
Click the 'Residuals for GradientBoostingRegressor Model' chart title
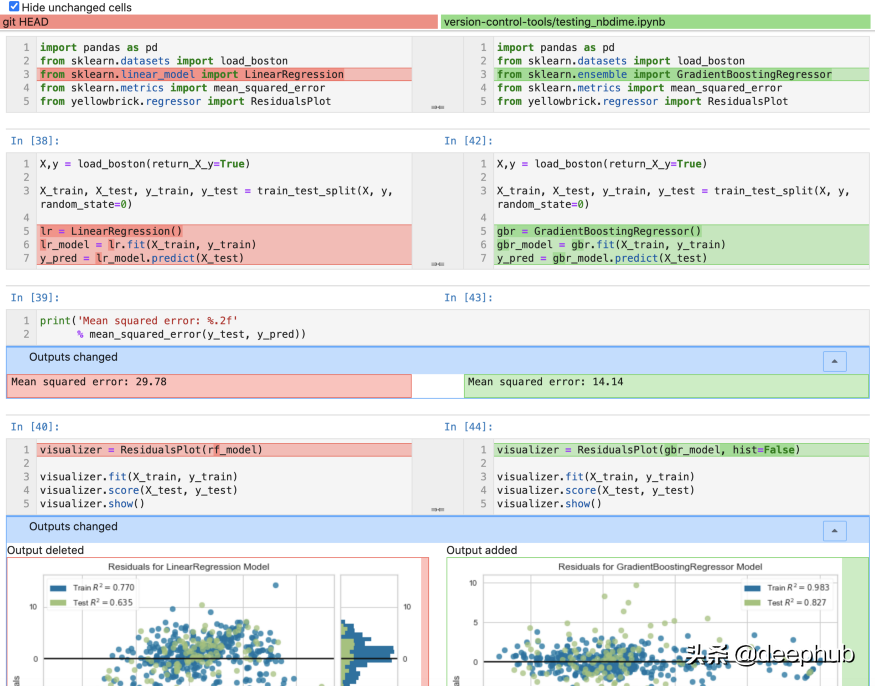click(660, 567)
